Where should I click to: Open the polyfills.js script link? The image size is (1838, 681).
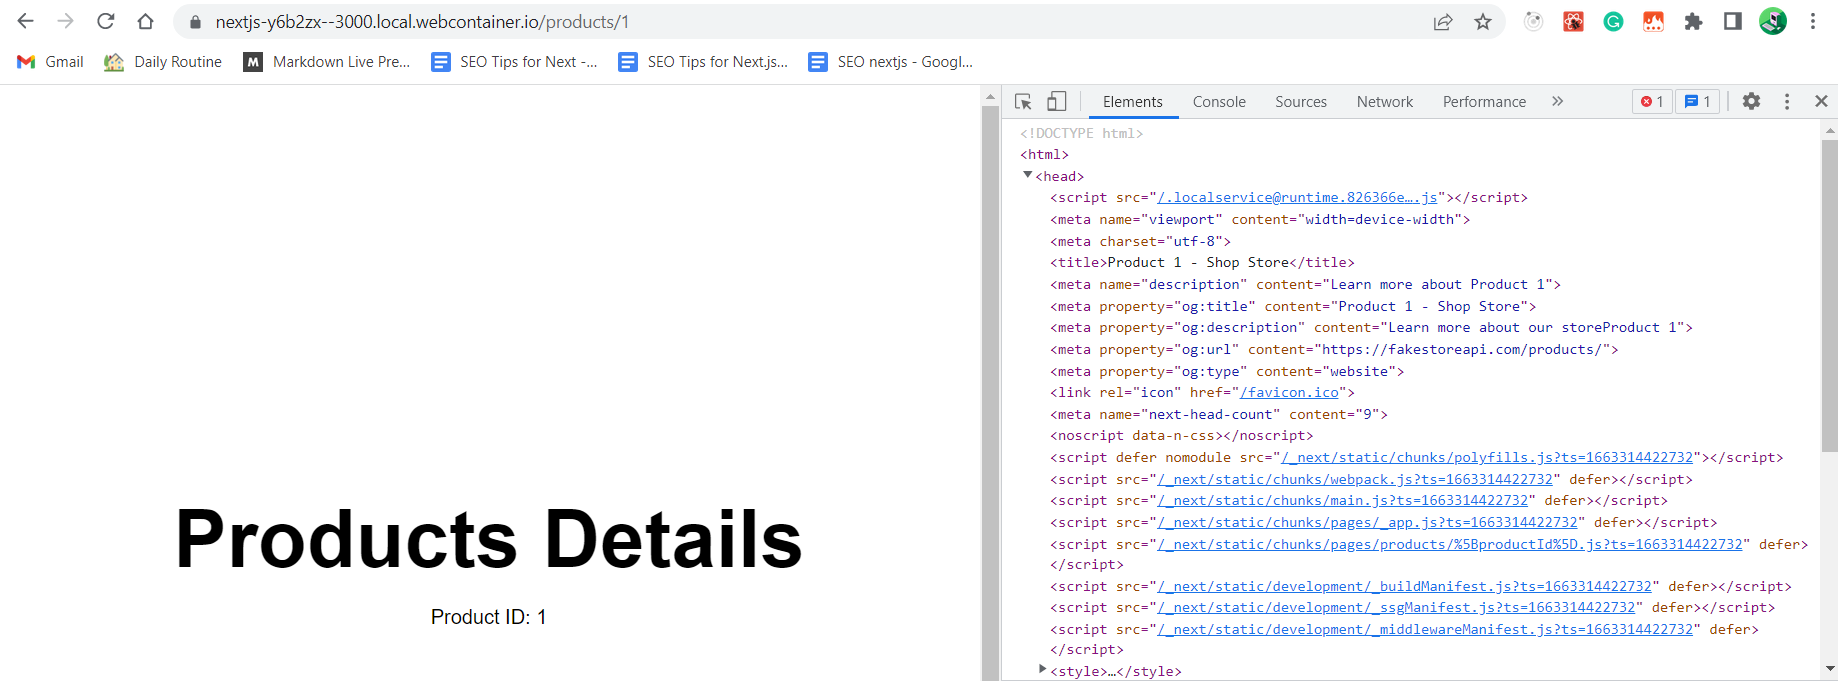click(1487, 458)
